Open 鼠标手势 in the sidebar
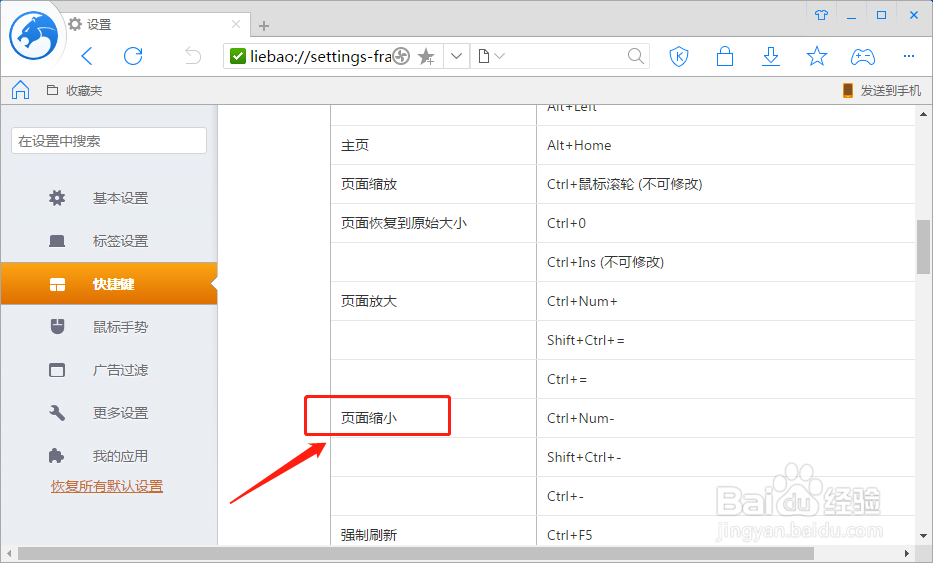This screenshot has height=563, width=933. (x=109, y=327)
